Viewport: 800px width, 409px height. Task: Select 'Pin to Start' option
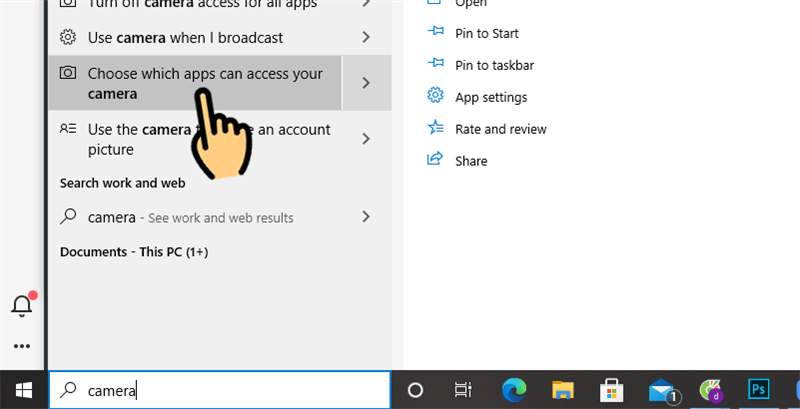coord(486,33)
